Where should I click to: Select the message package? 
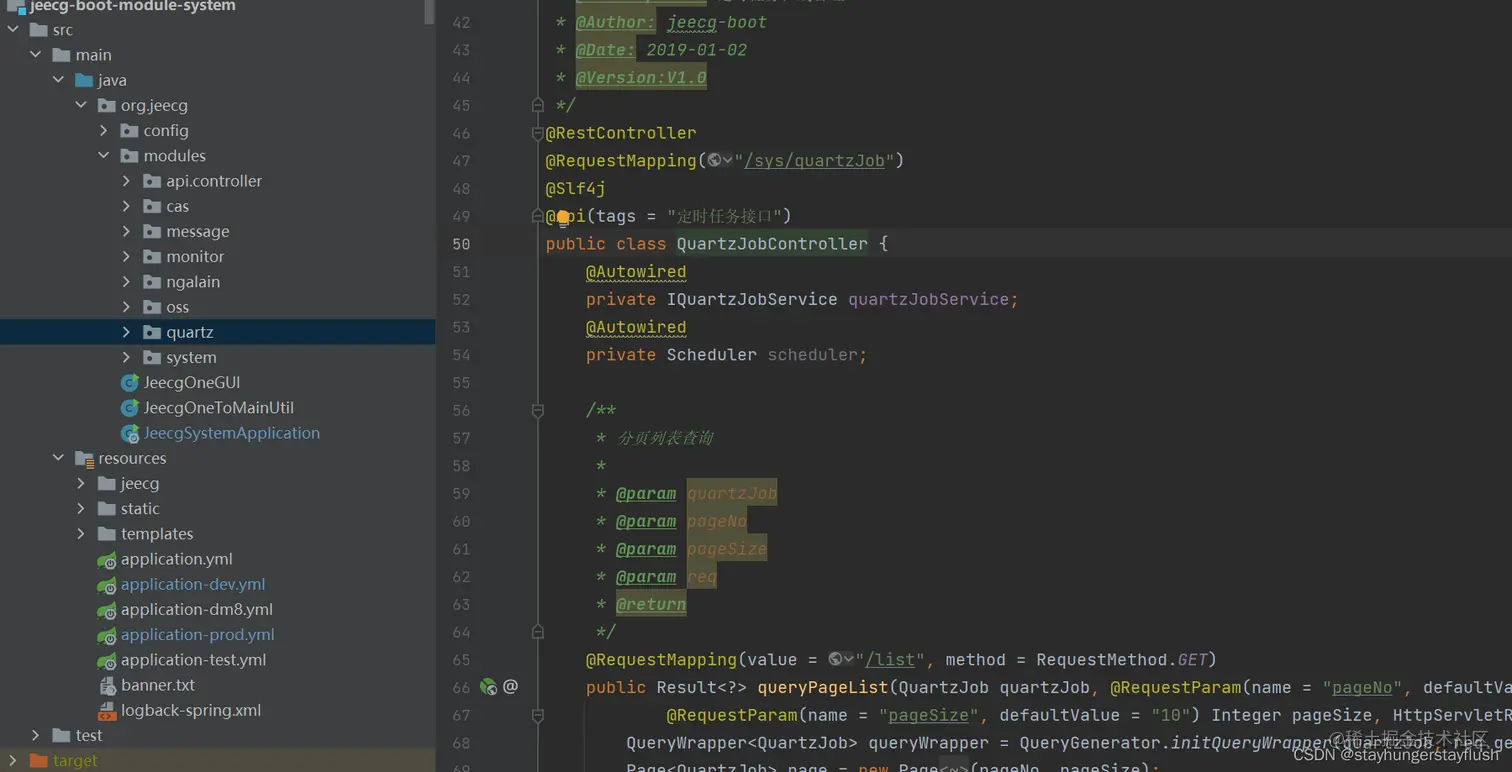pos(198,231)
